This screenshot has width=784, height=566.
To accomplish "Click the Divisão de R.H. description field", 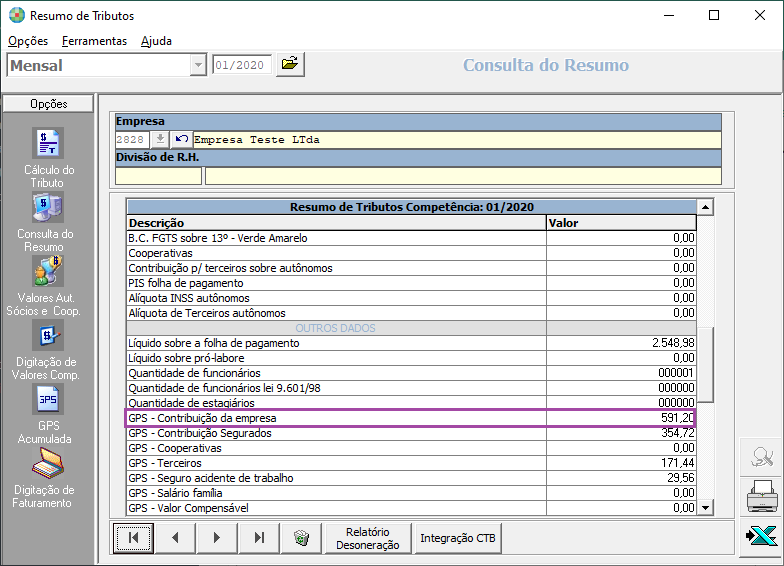I will pyautogui.click(x=463, y=176).
